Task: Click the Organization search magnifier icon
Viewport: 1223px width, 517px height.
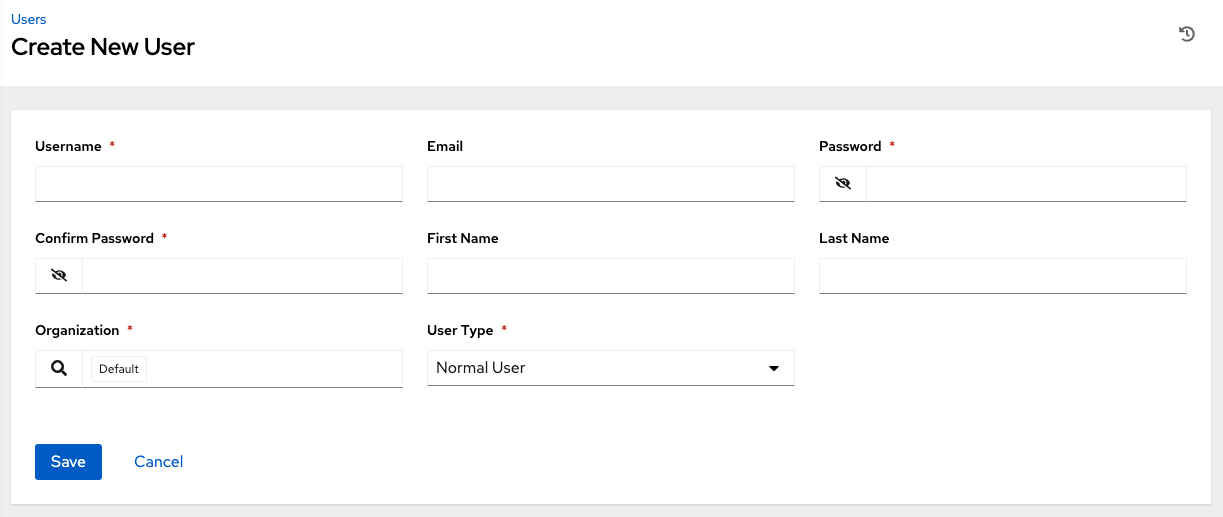Action: 59,368
